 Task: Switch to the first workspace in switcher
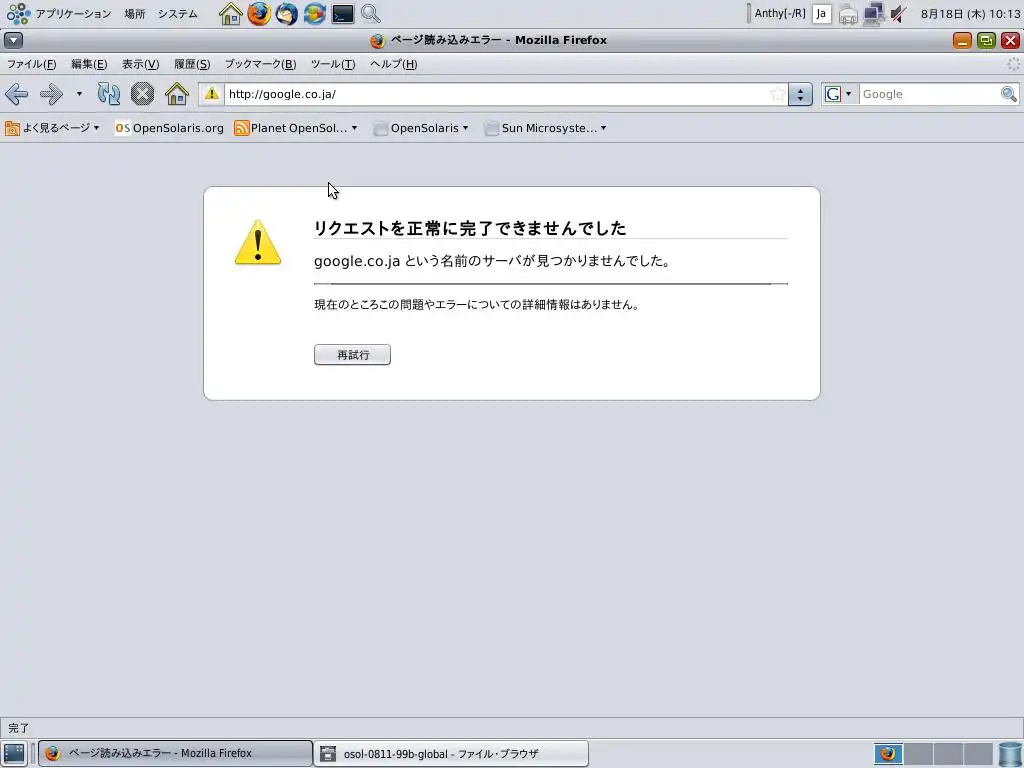pyautogui.click(x=888, y=754)
